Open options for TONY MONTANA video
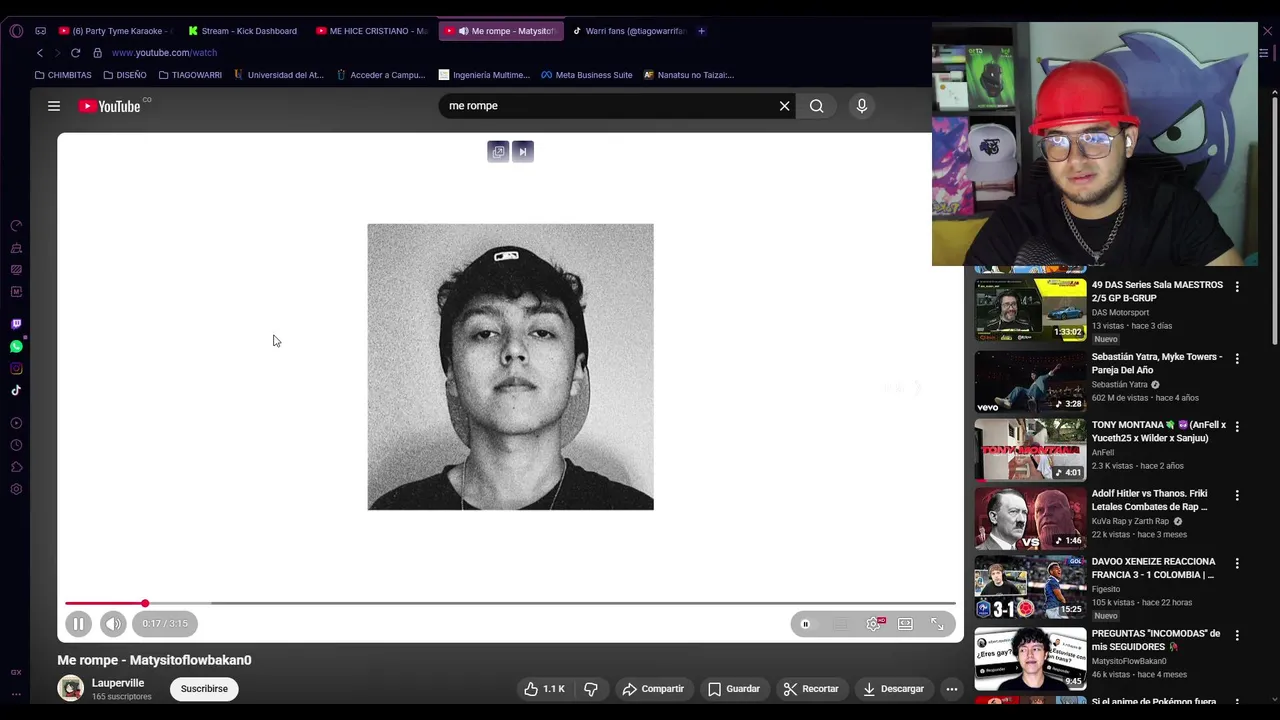Viewport: 1280px width, 720px height. 1237,427
